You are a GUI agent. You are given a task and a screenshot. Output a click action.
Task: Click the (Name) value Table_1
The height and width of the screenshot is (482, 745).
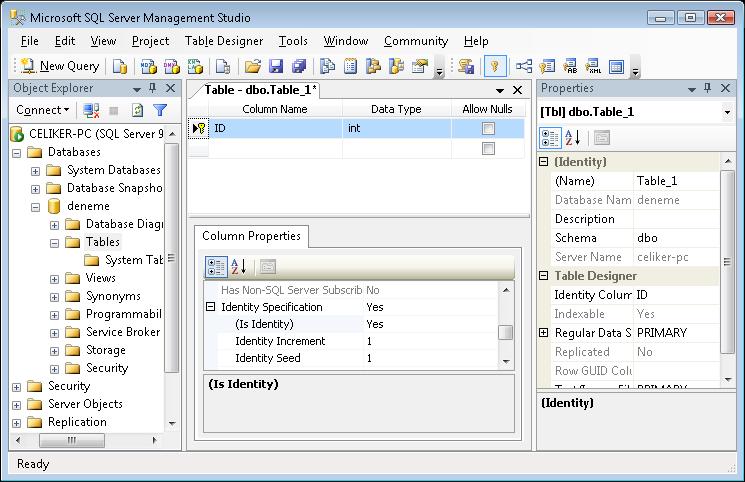[x=677, y=181]
